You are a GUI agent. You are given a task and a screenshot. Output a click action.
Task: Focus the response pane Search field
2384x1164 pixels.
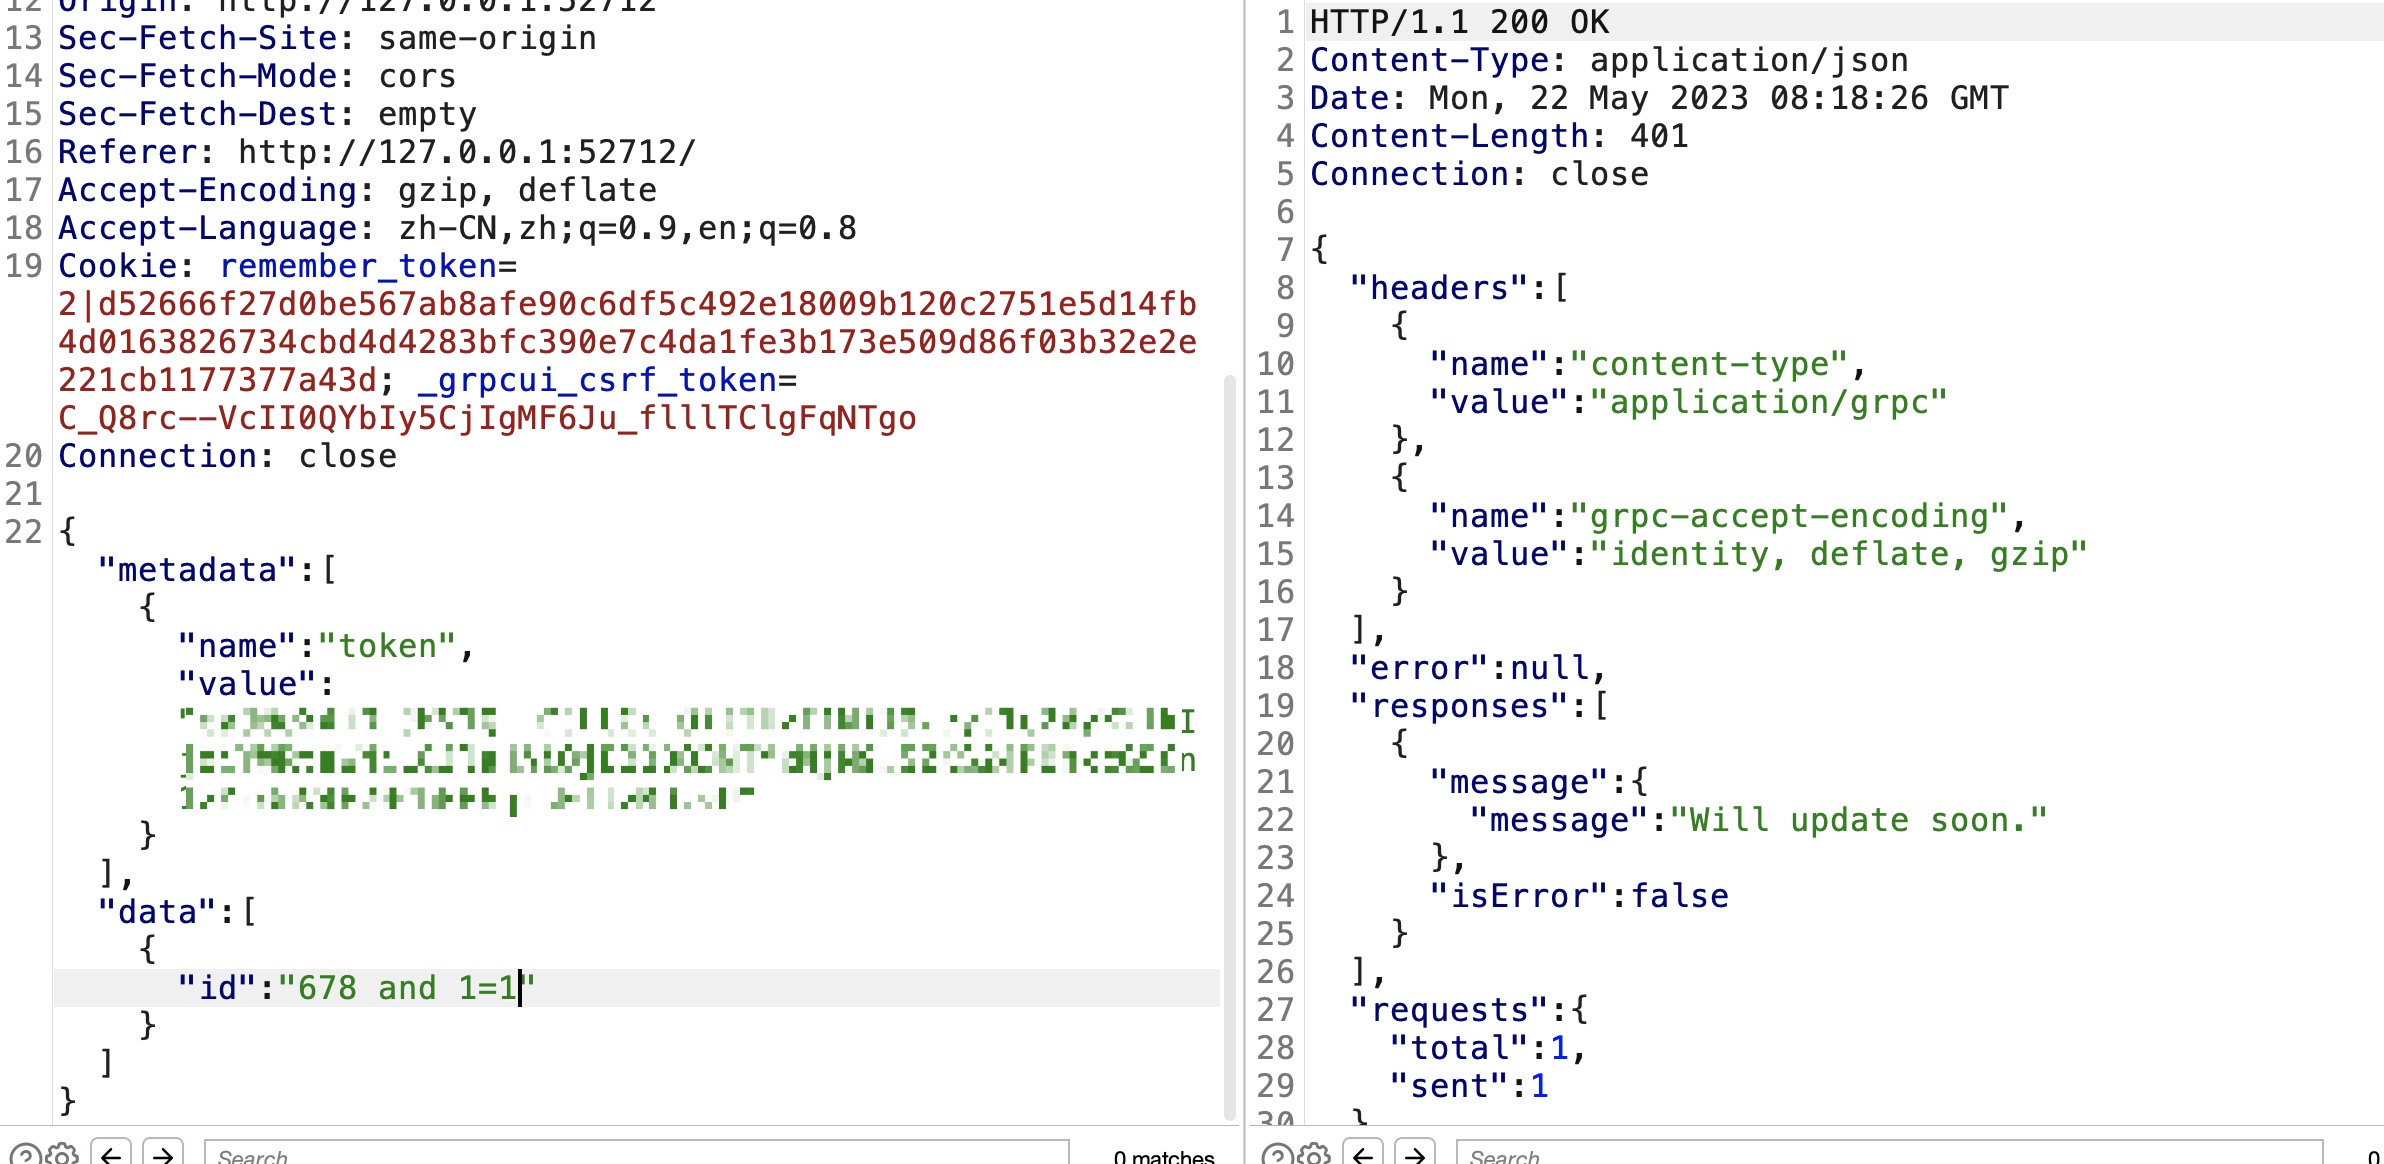[1888, 1155]
